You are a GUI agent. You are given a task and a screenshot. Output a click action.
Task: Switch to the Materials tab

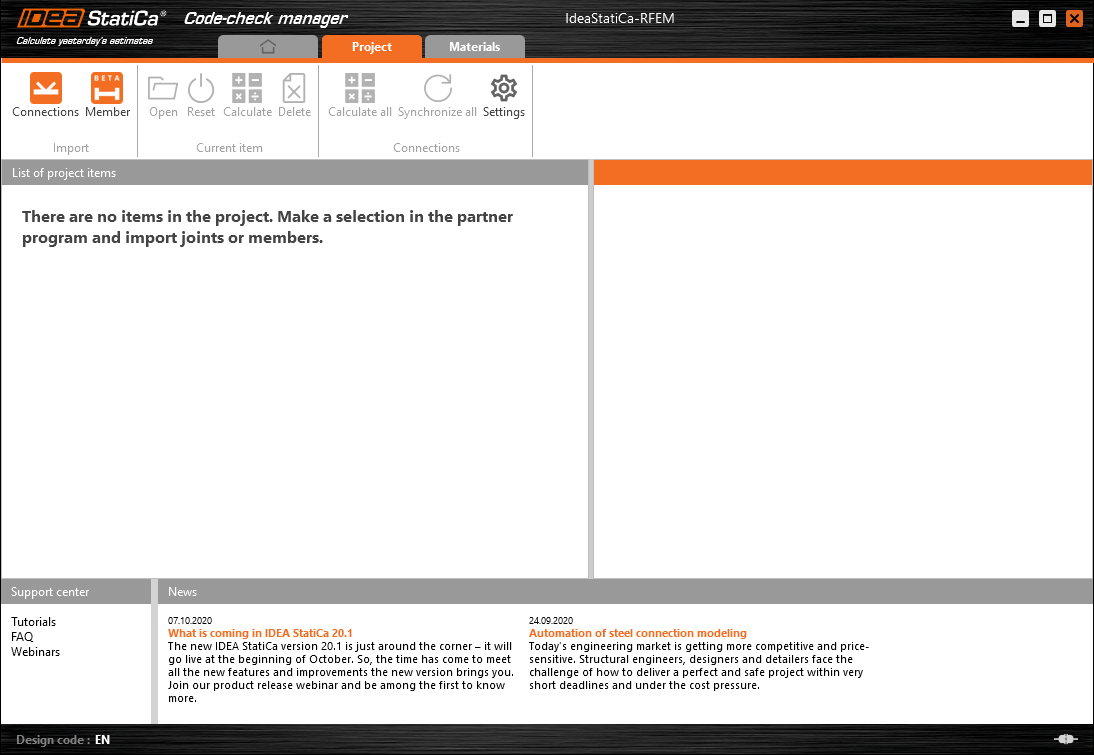[x=474, y=47]
